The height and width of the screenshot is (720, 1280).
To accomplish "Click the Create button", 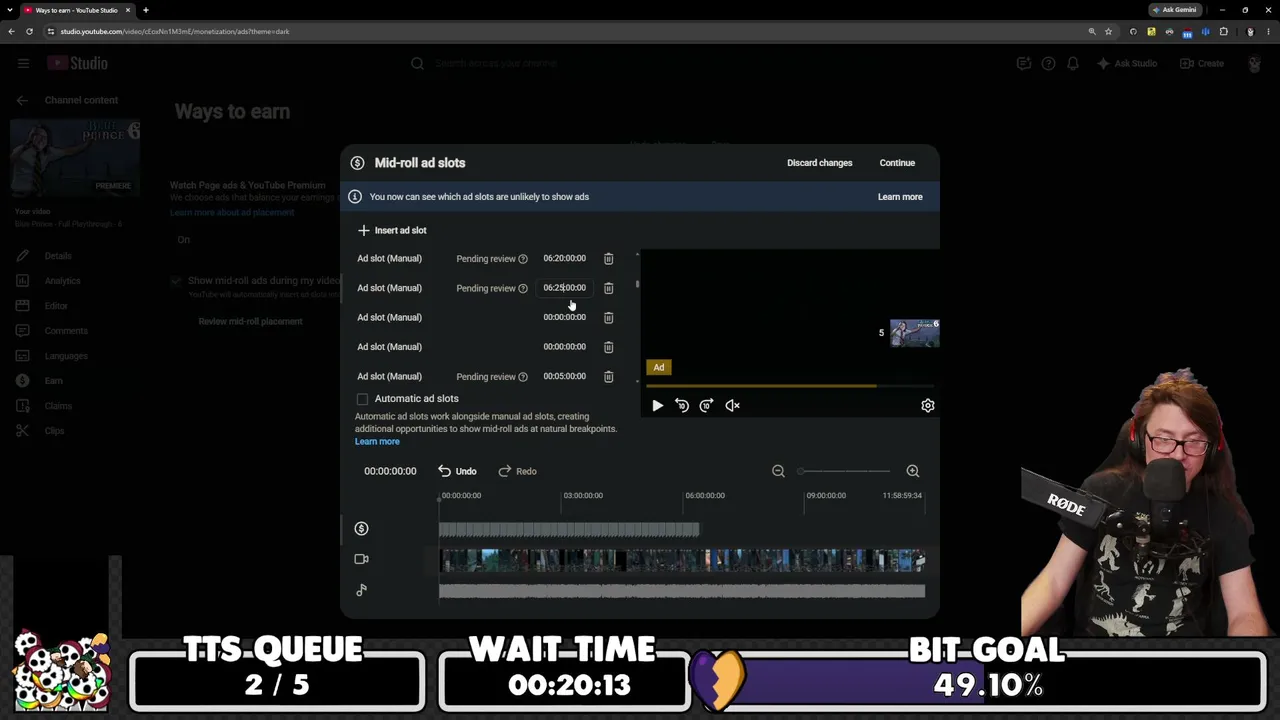I will point(1202,63).
